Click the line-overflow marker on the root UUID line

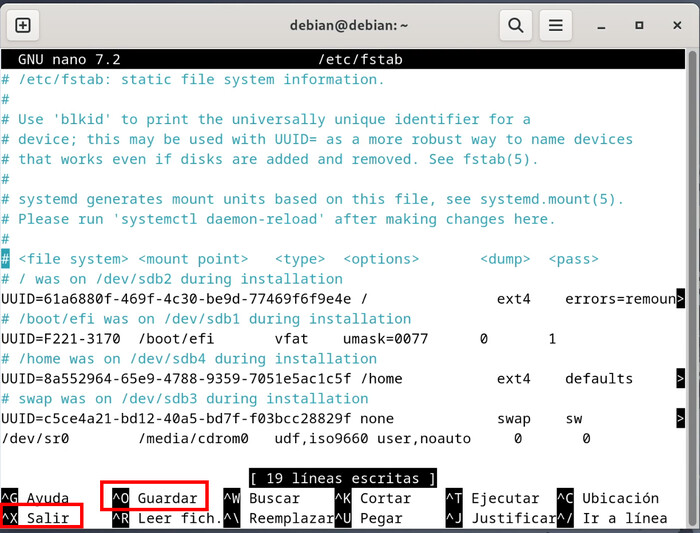[x=680, y=299]
